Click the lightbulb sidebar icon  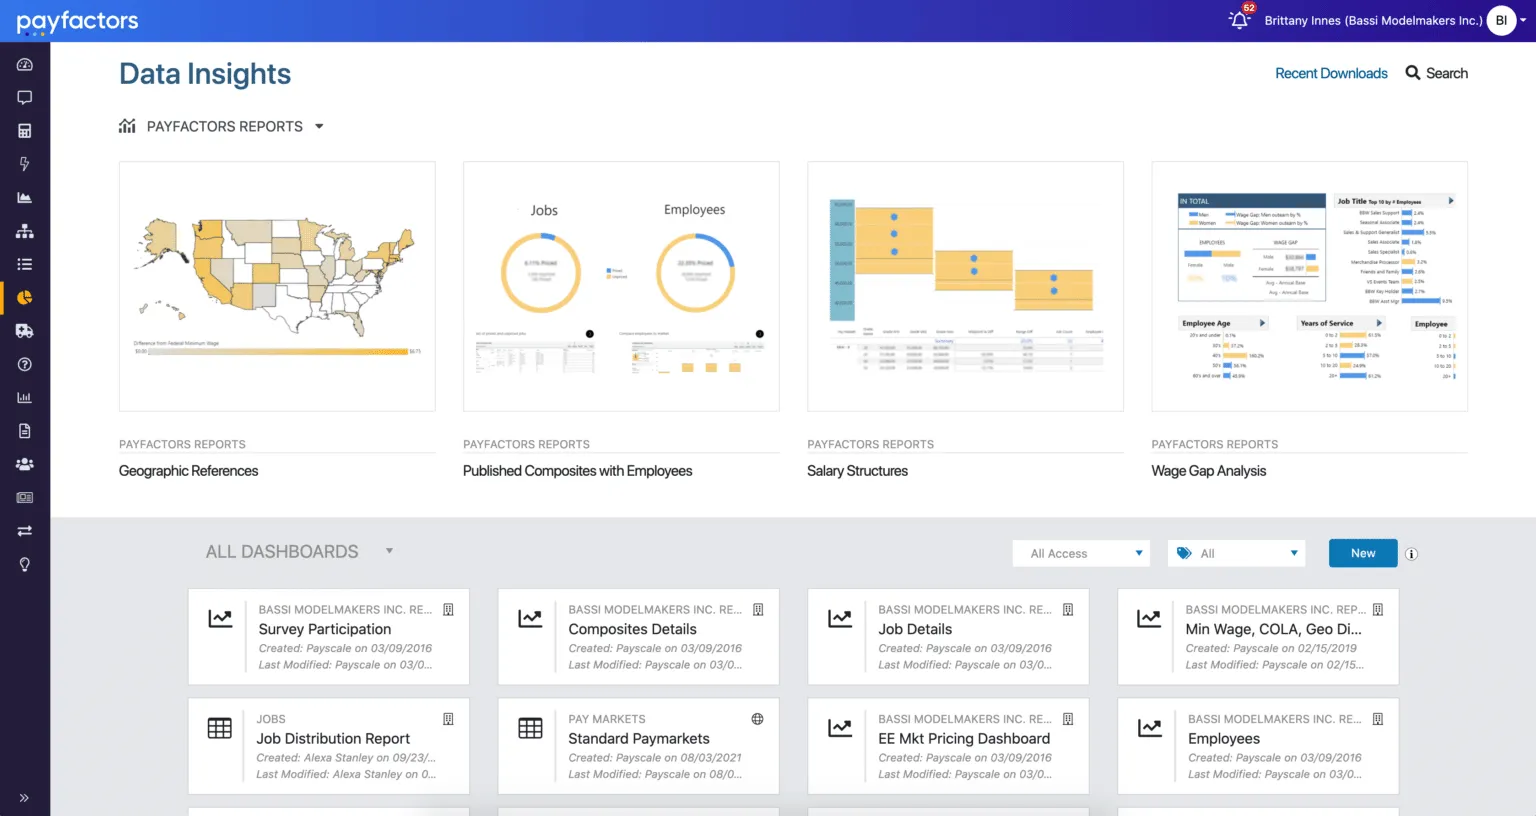[25, 564]
